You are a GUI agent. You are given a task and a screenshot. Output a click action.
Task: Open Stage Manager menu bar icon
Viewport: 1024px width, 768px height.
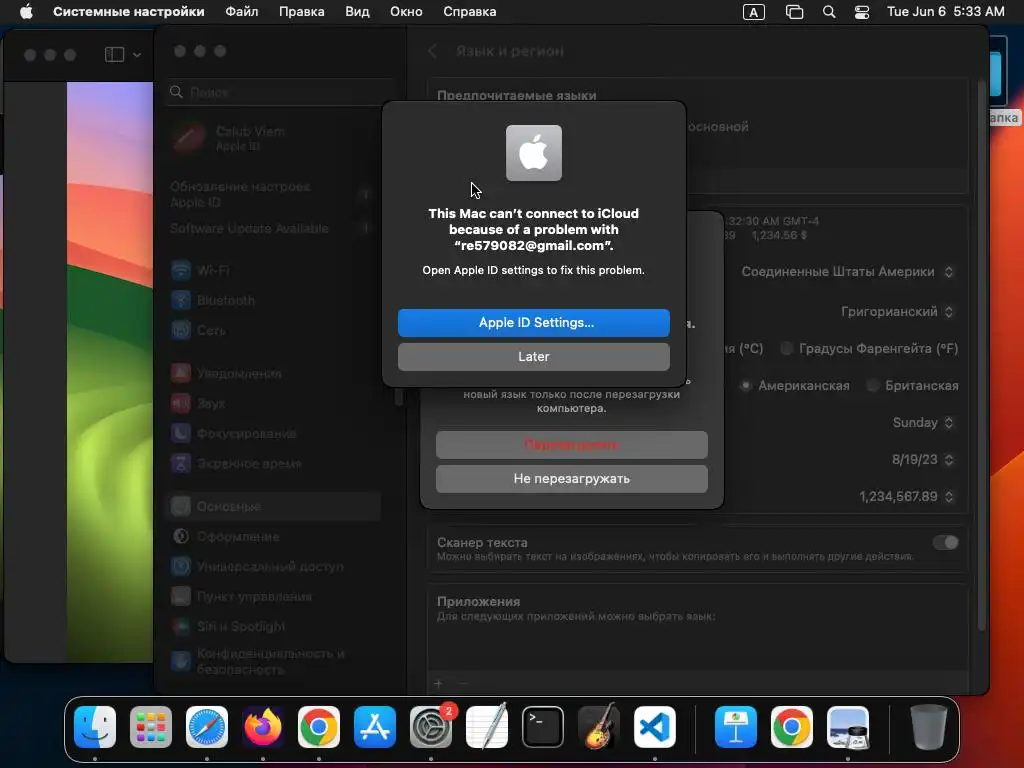point(794,12)
